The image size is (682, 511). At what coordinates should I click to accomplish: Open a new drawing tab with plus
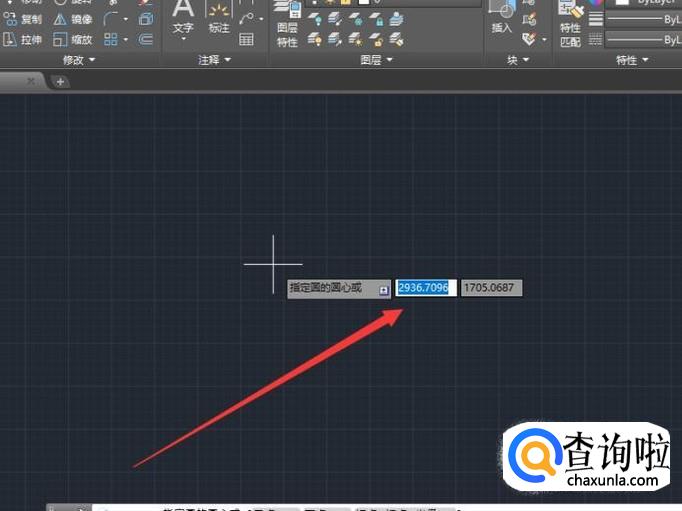click(60, 81)
